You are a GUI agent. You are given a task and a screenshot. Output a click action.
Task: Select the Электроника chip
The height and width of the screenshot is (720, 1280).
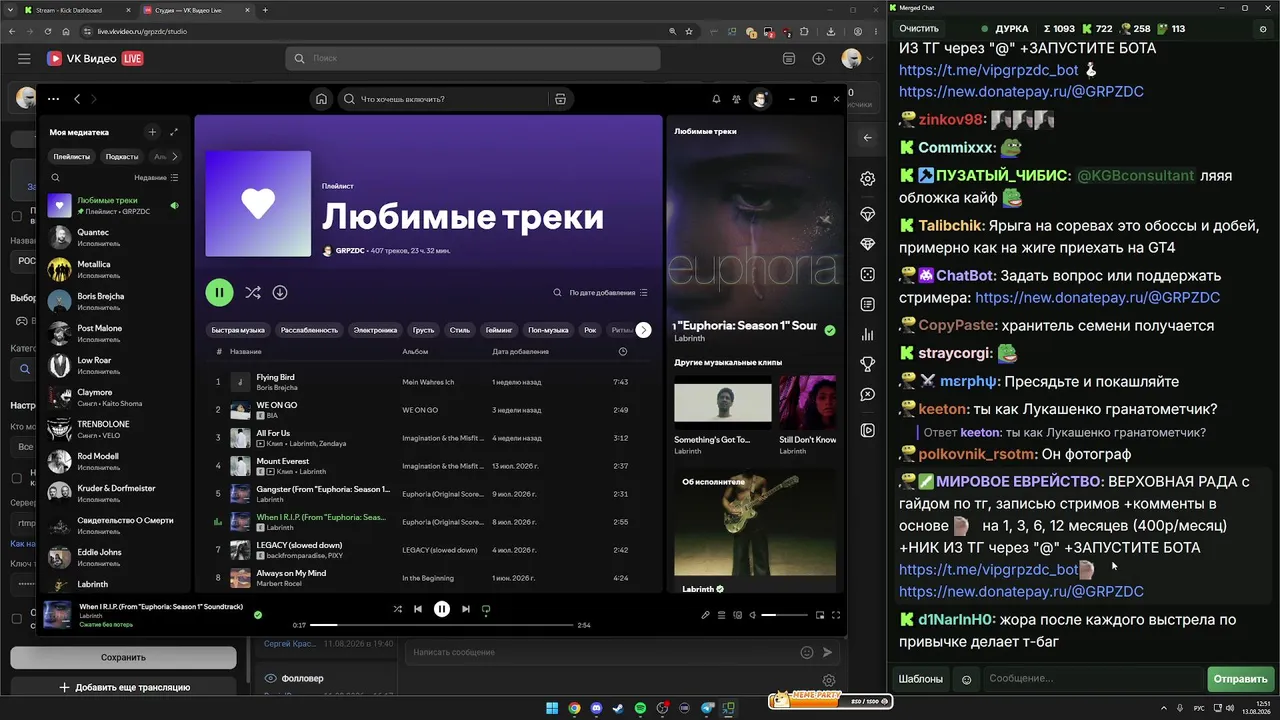point(376,330)
